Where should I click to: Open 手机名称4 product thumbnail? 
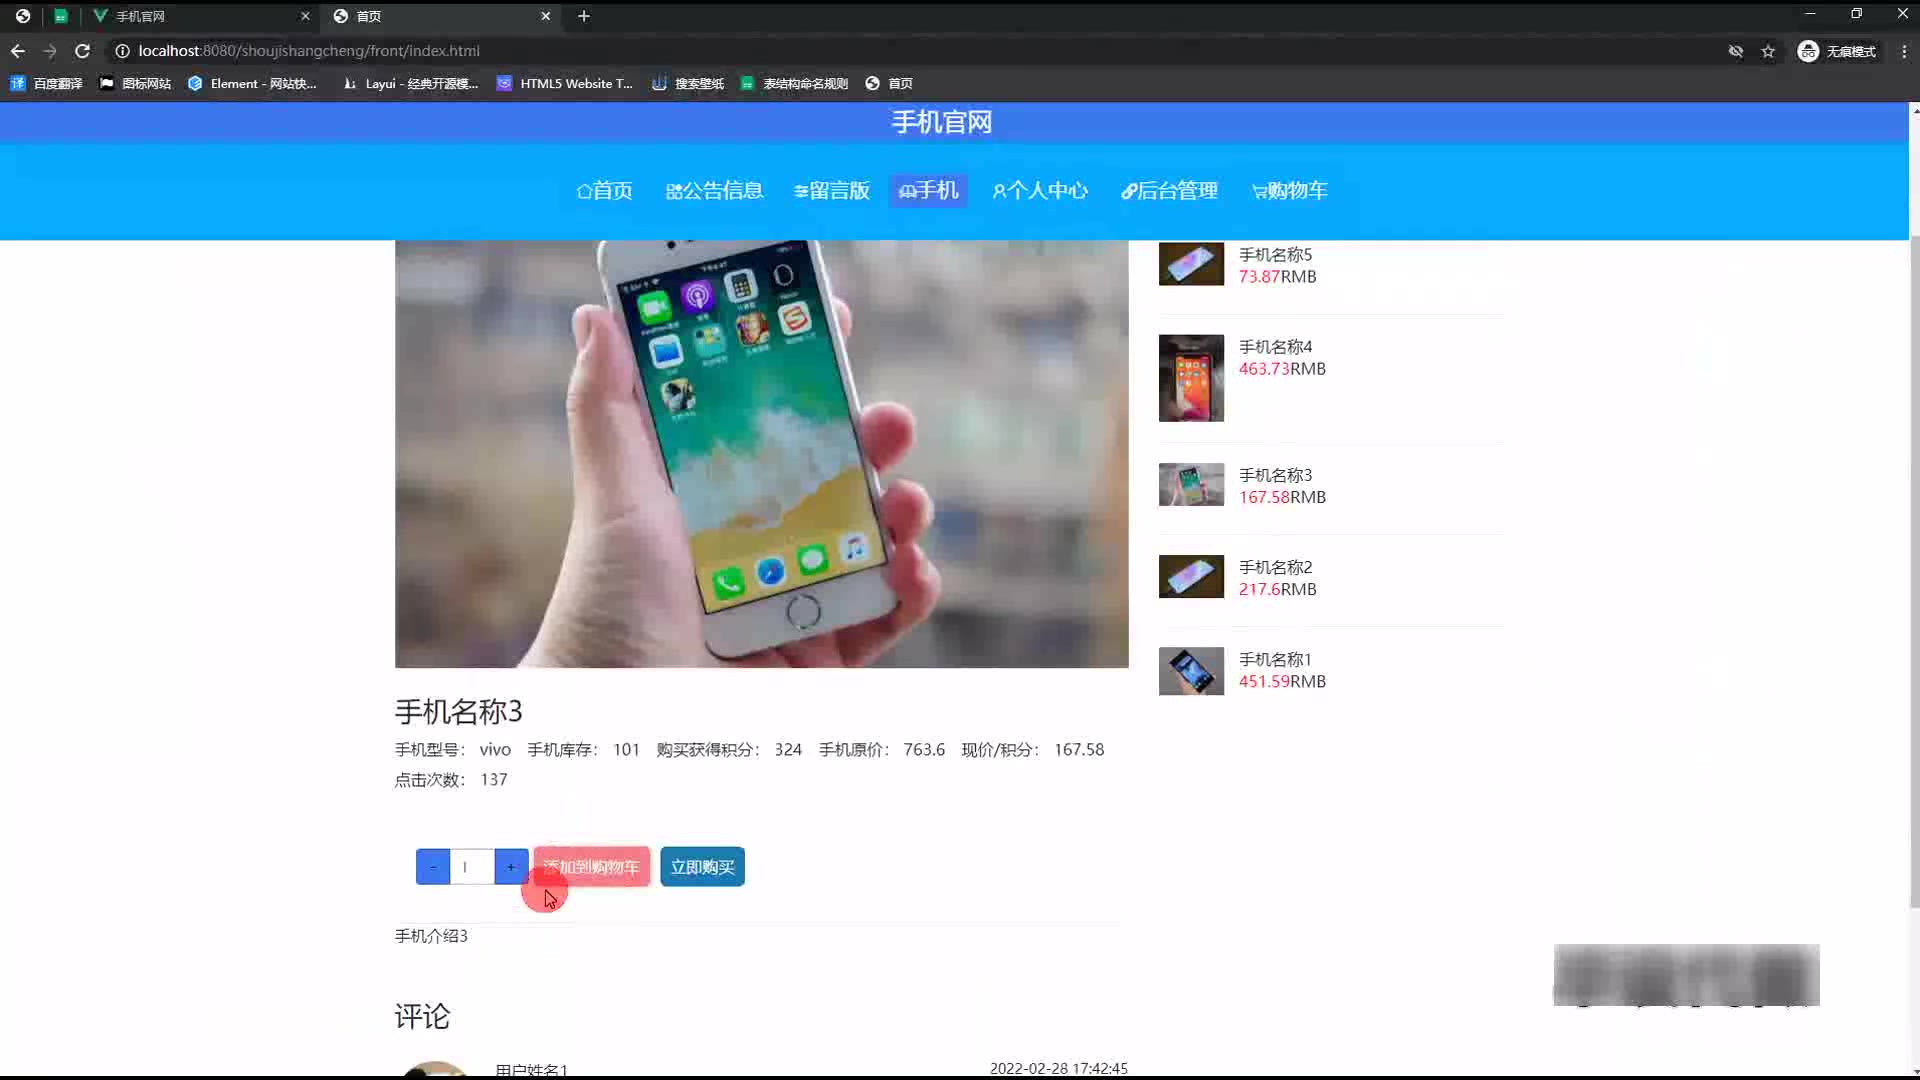(x=1191, y=378)
